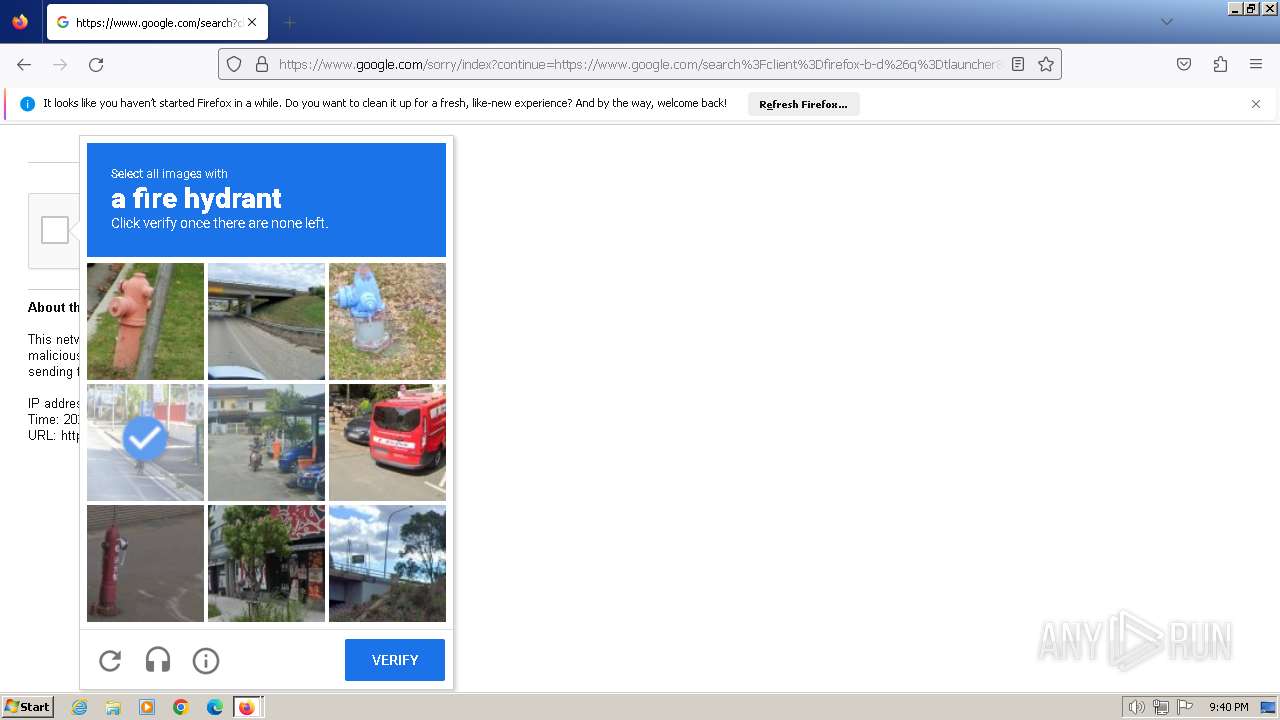Select the graffiti storefront image tile
Viewport: 1280px width, 720px height.
(266, 563)
